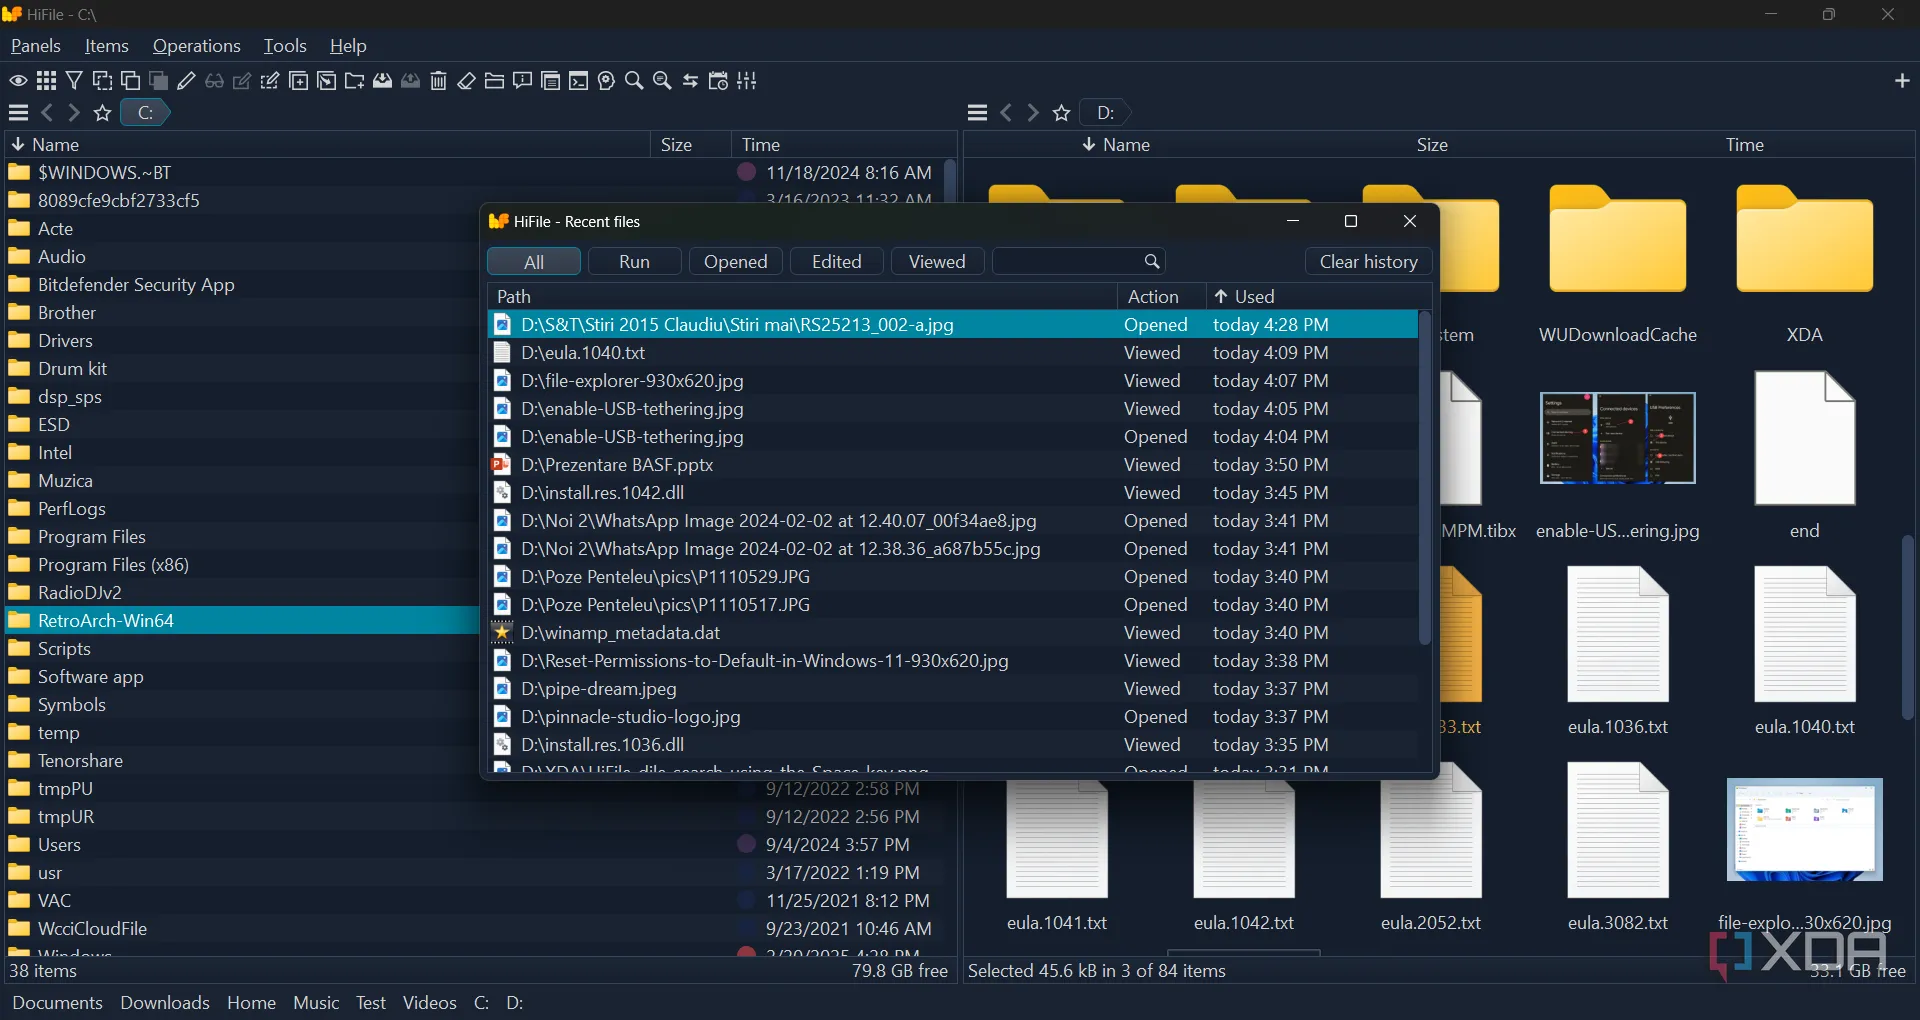1920x1020 pixels.
Task: Select D:\Prezentare BASF.pptx in recent list
Action: coord(952,465)
